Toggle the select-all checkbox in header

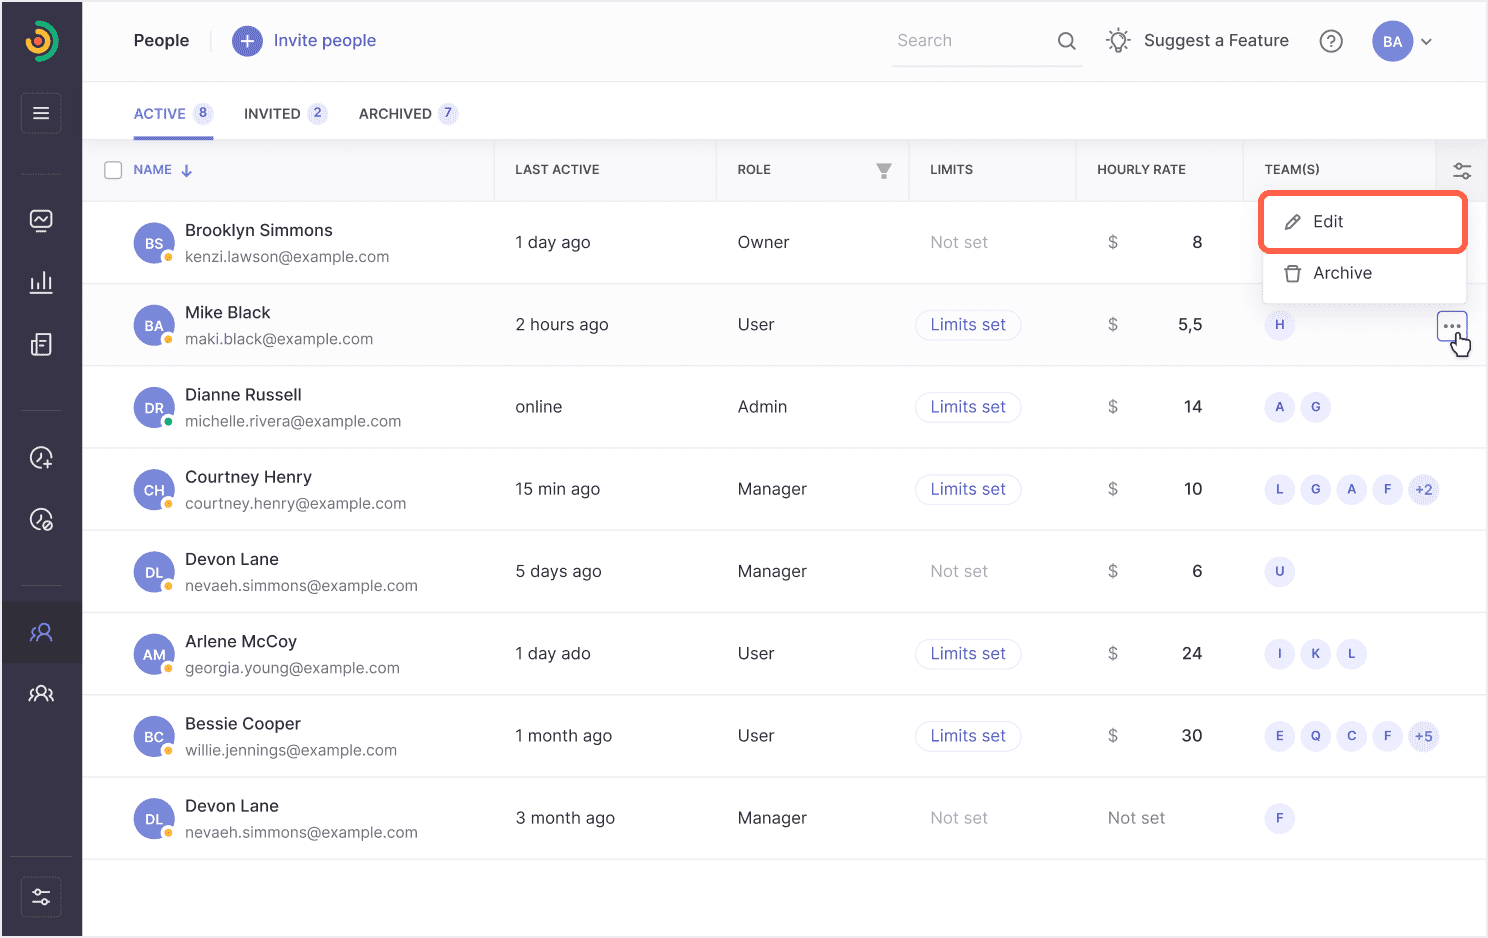113,170
